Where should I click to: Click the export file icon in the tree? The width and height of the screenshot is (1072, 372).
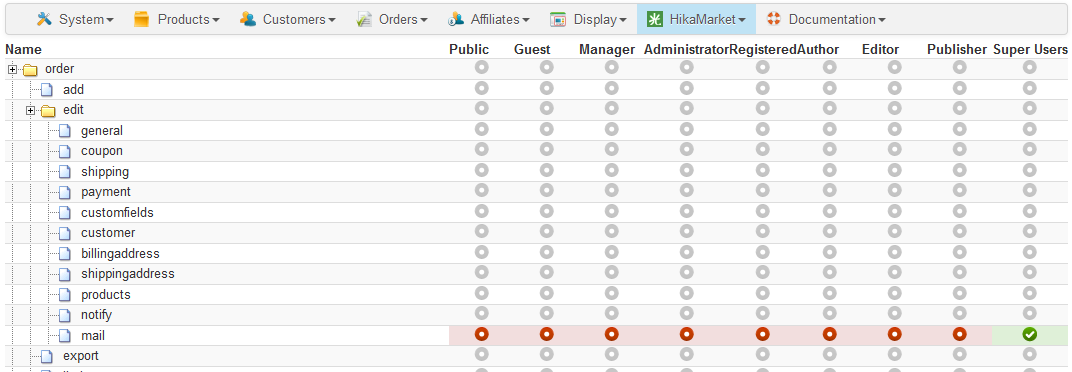click(46, 356)
